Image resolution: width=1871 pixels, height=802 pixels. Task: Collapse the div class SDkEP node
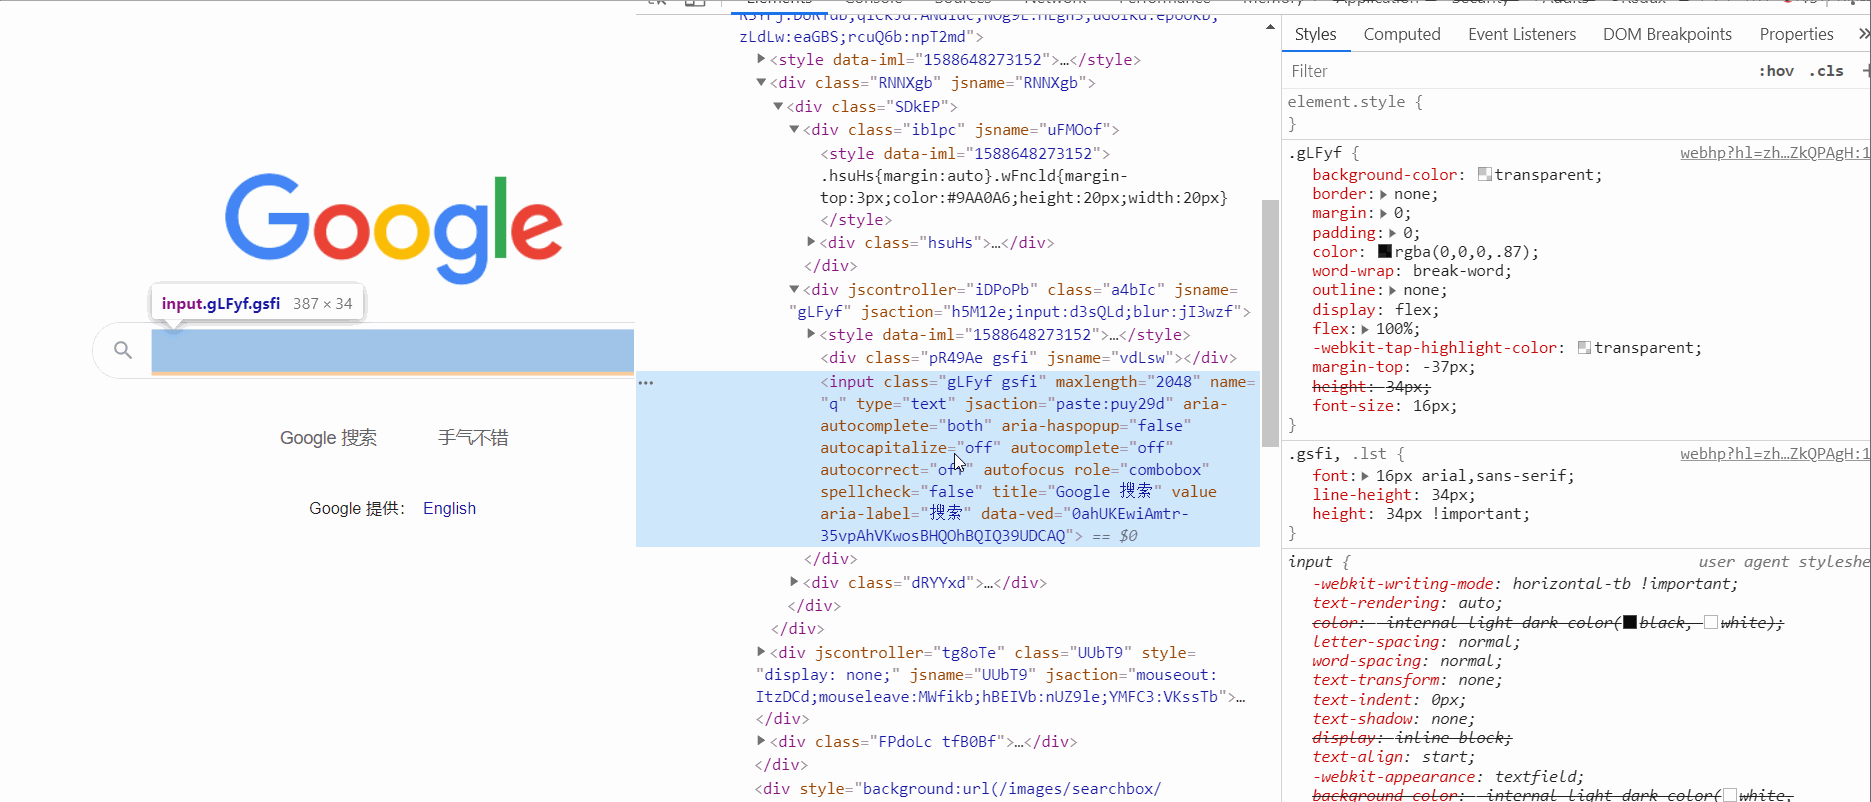click(778, 106)
